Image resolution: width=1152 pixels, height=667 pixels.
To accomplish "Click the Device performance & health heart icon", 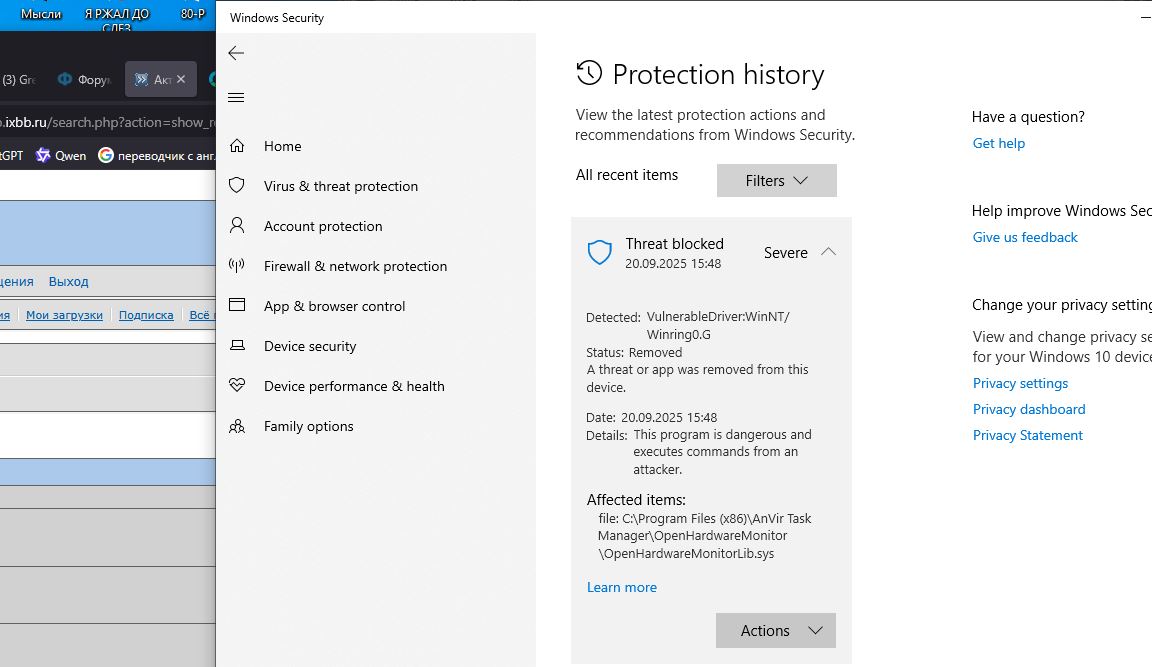I will tap(237, 386).
